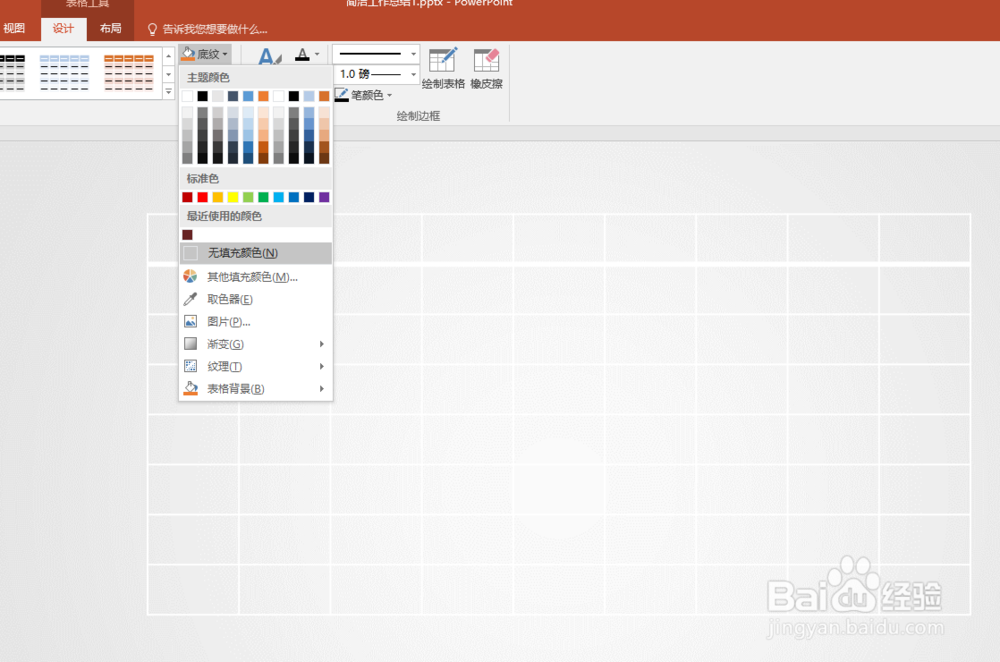Choose the 图片(P)... picture fill option
1000x662 pixels.
(256, 321)
